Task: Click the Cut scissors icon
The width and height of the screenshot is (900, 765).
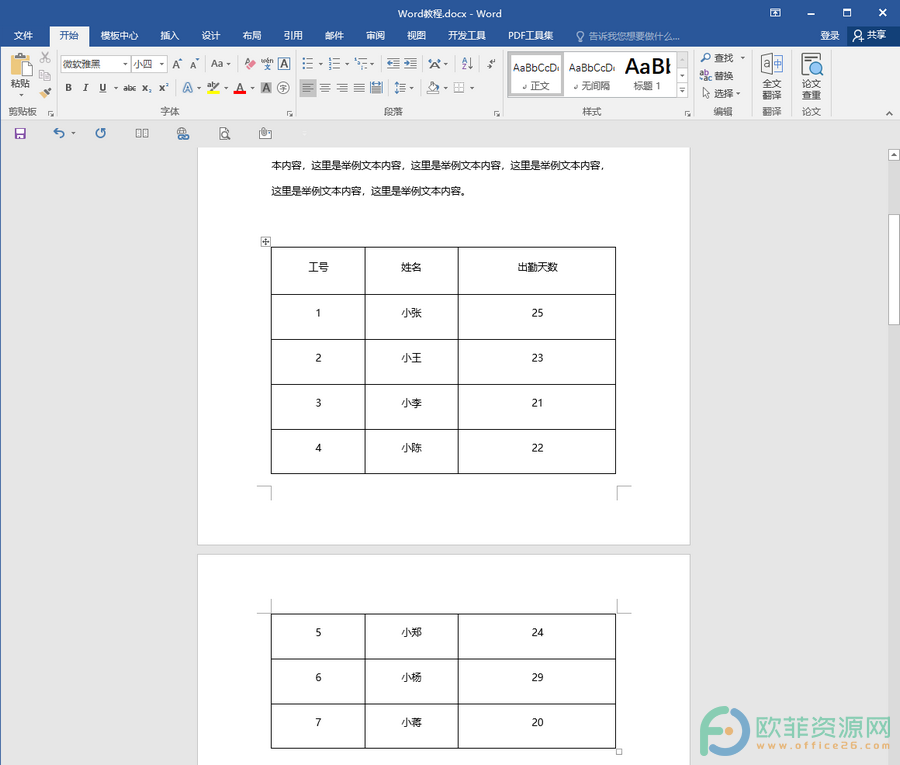Action: tap(45, 57)
